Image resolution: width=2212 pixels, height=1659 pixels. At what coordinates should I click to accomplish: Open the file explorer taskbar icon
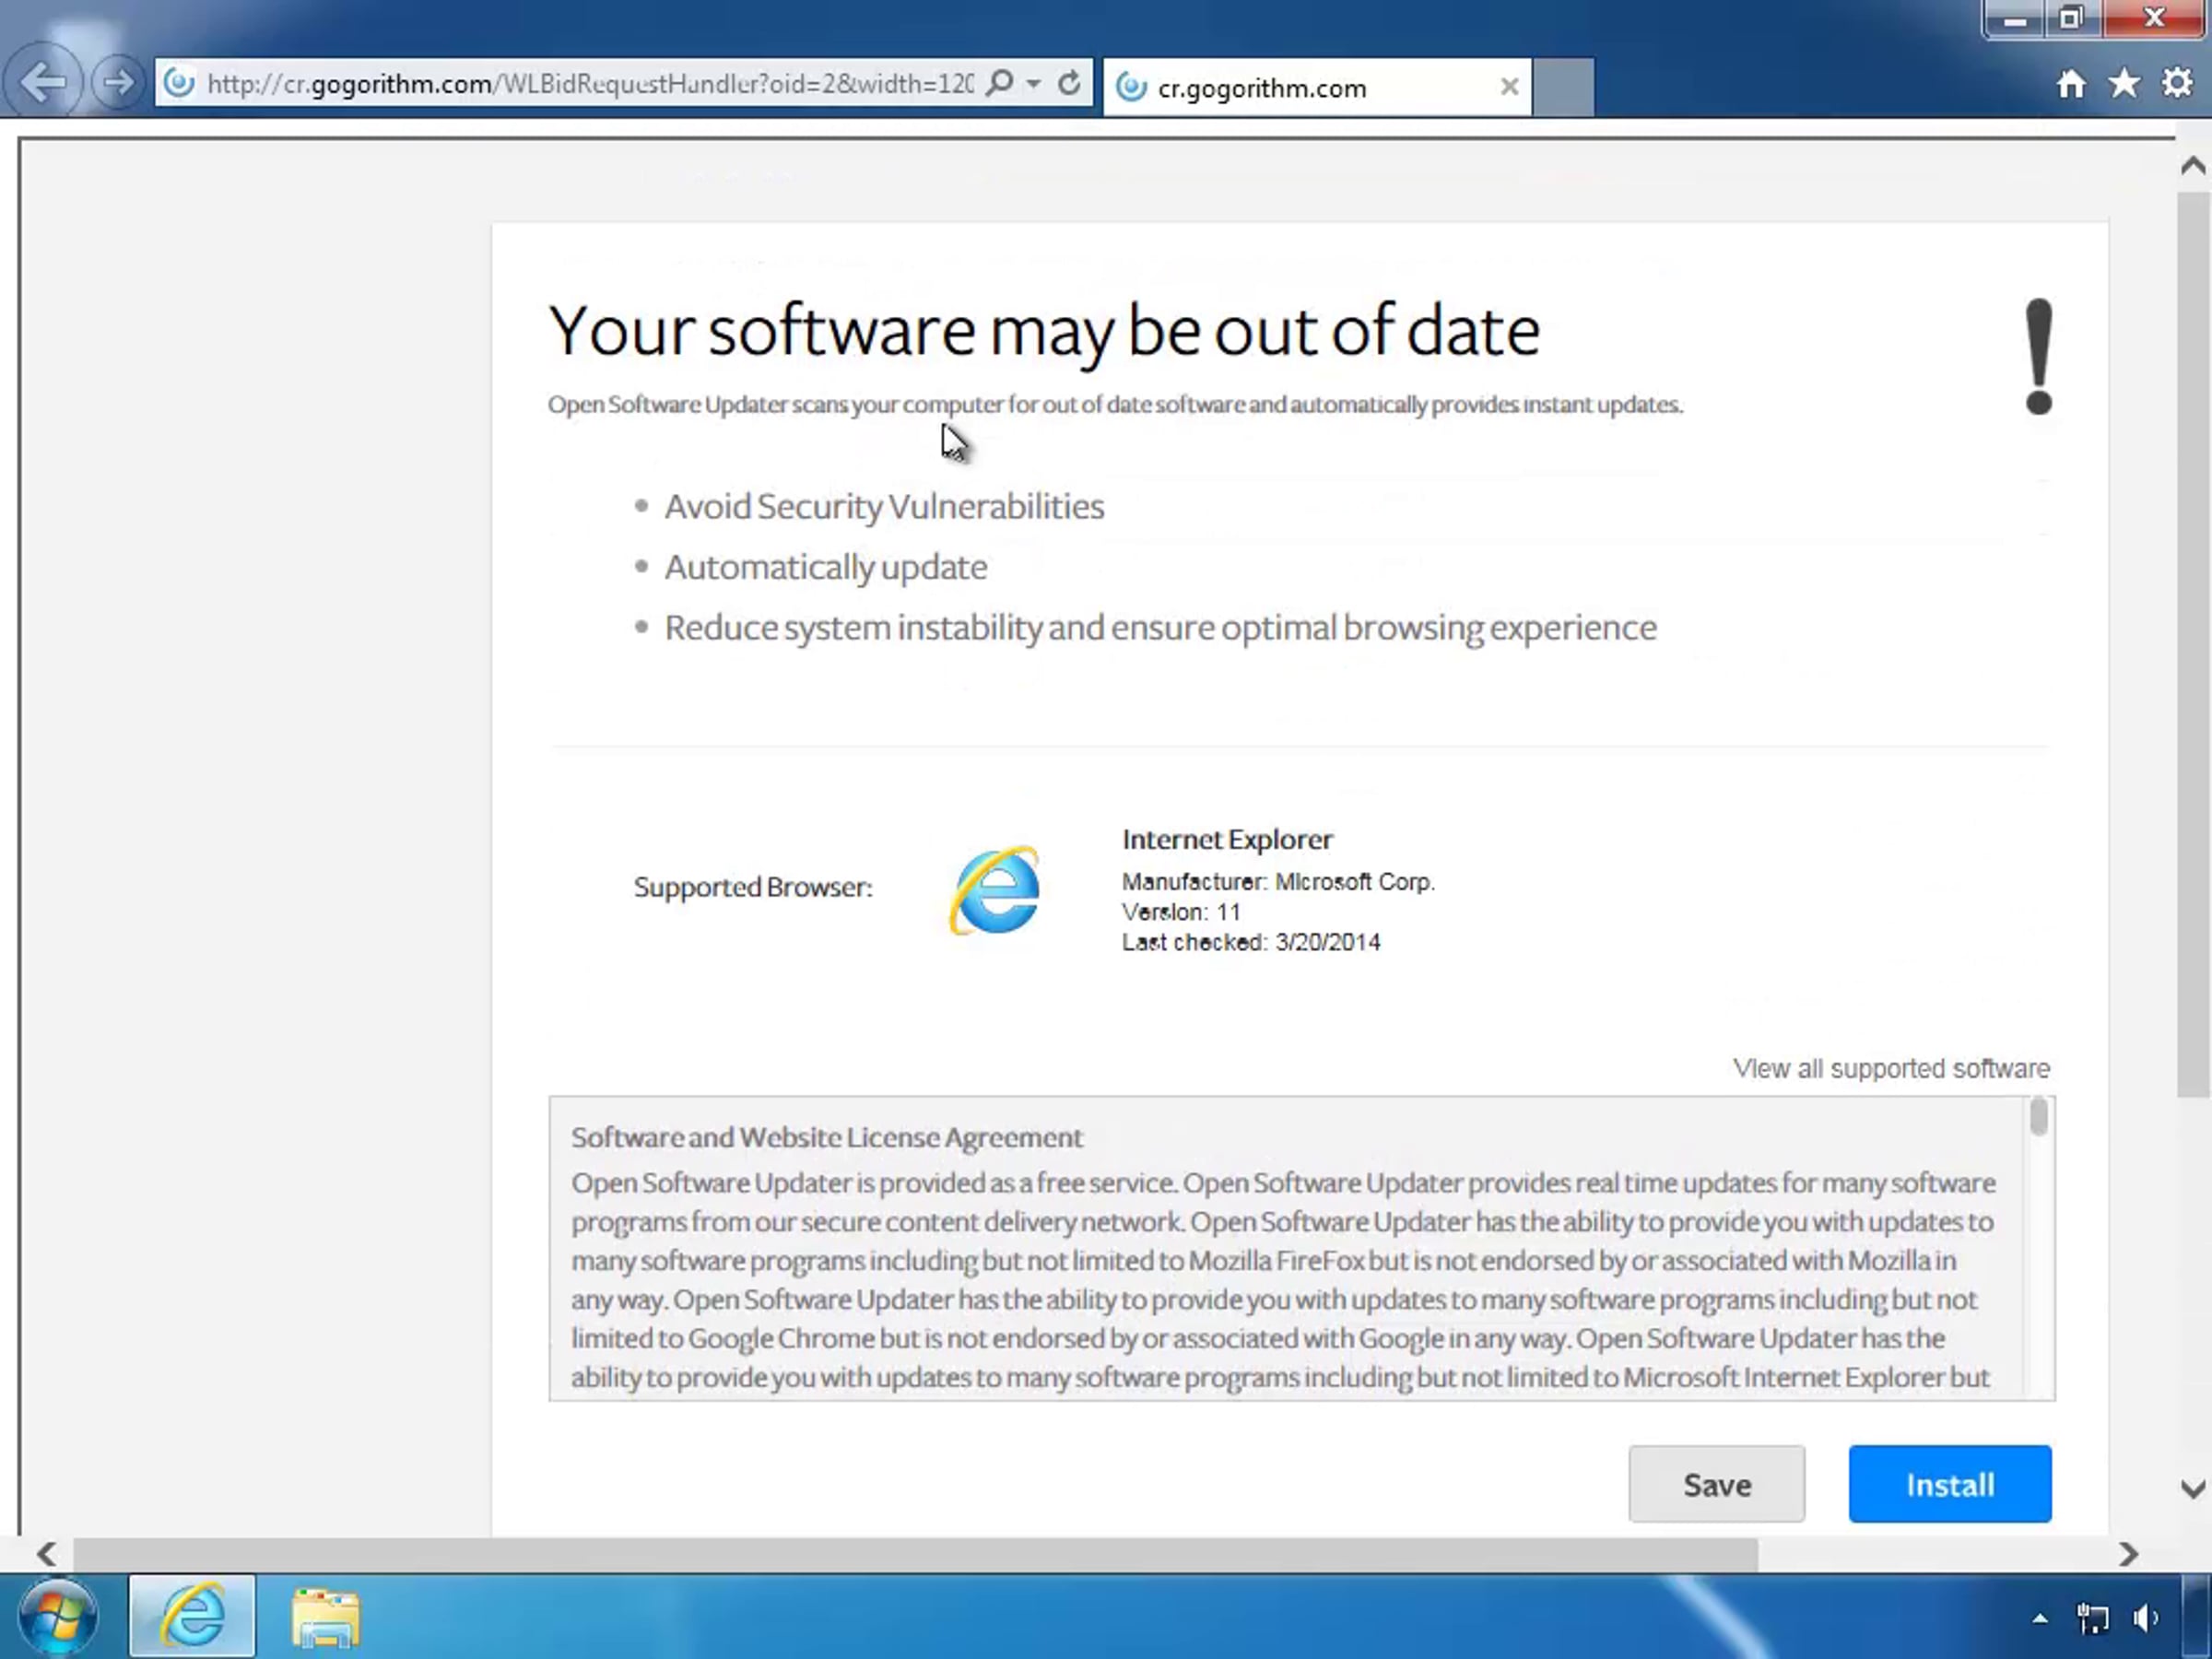(x=325, y=1616)
